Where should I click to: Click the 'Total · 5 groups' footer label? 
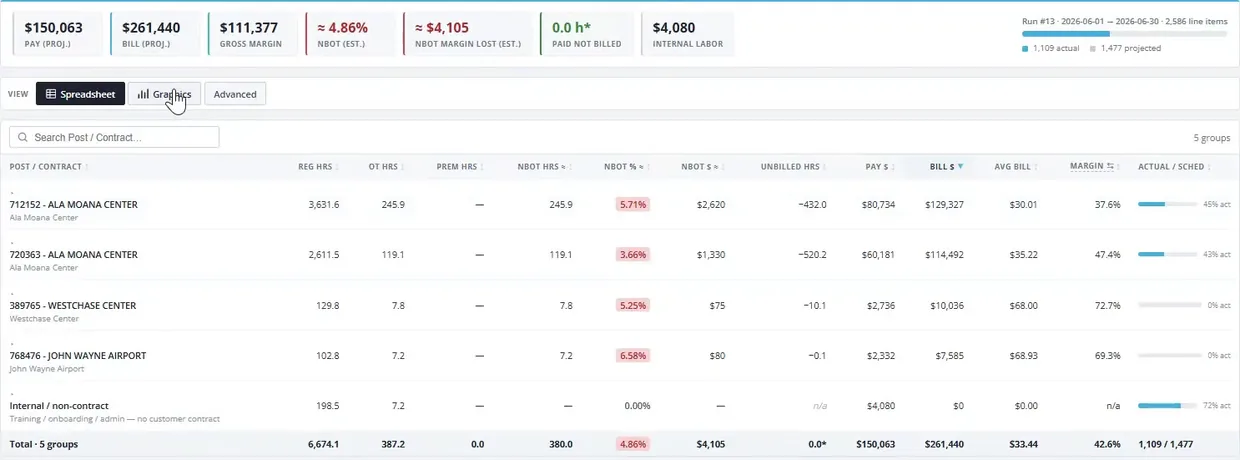tap(44, 443)
